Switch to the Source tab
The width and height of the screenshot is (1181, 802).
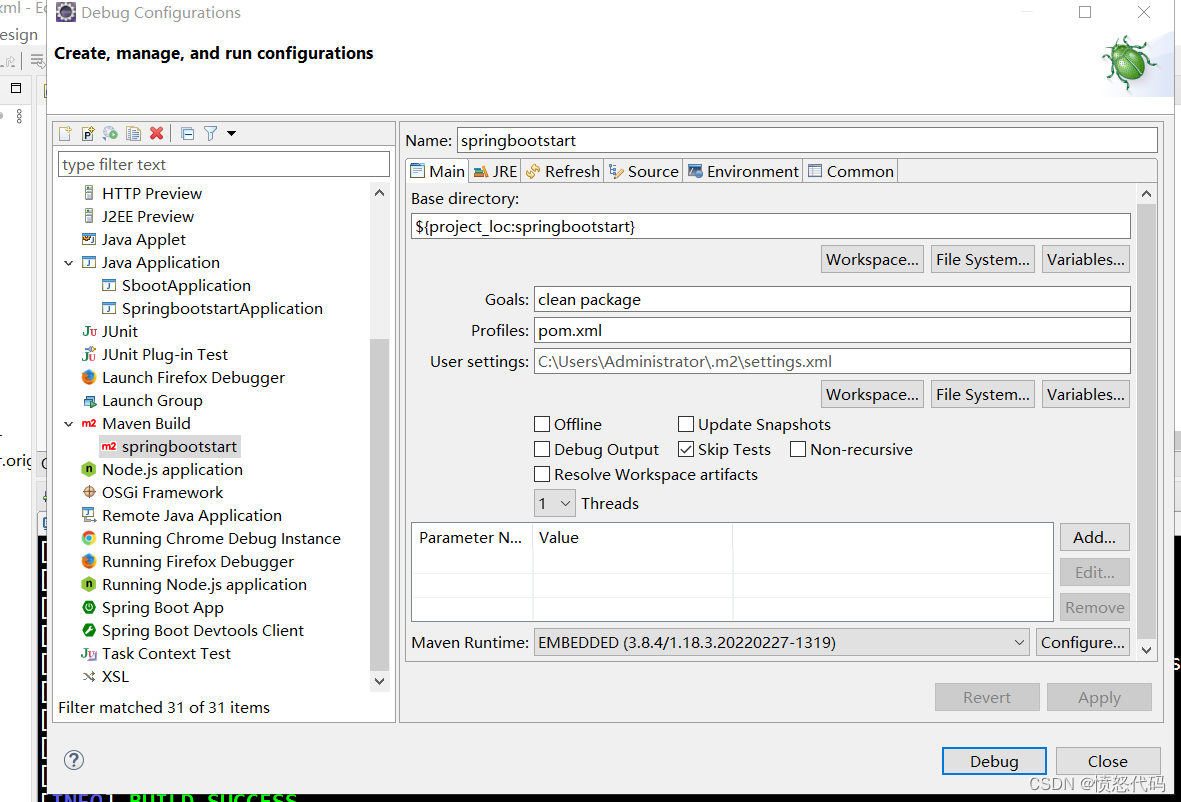coord(644,171)
